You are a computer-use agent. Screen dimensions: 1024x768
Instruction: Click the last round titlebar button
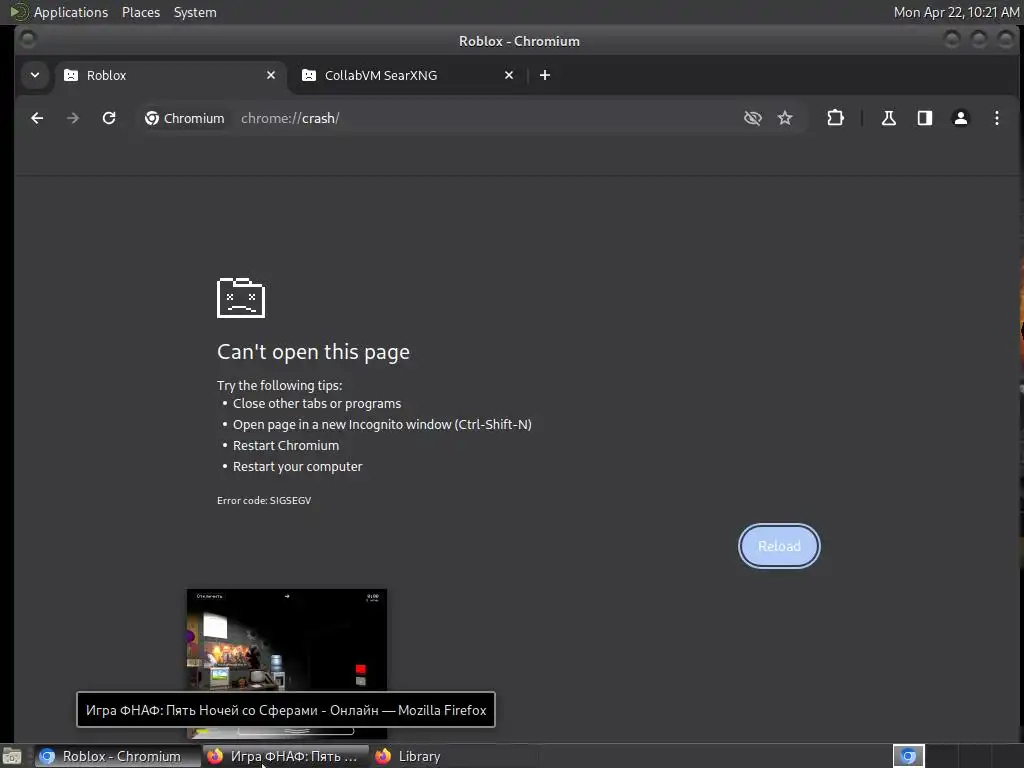[x=1006, y=39]
